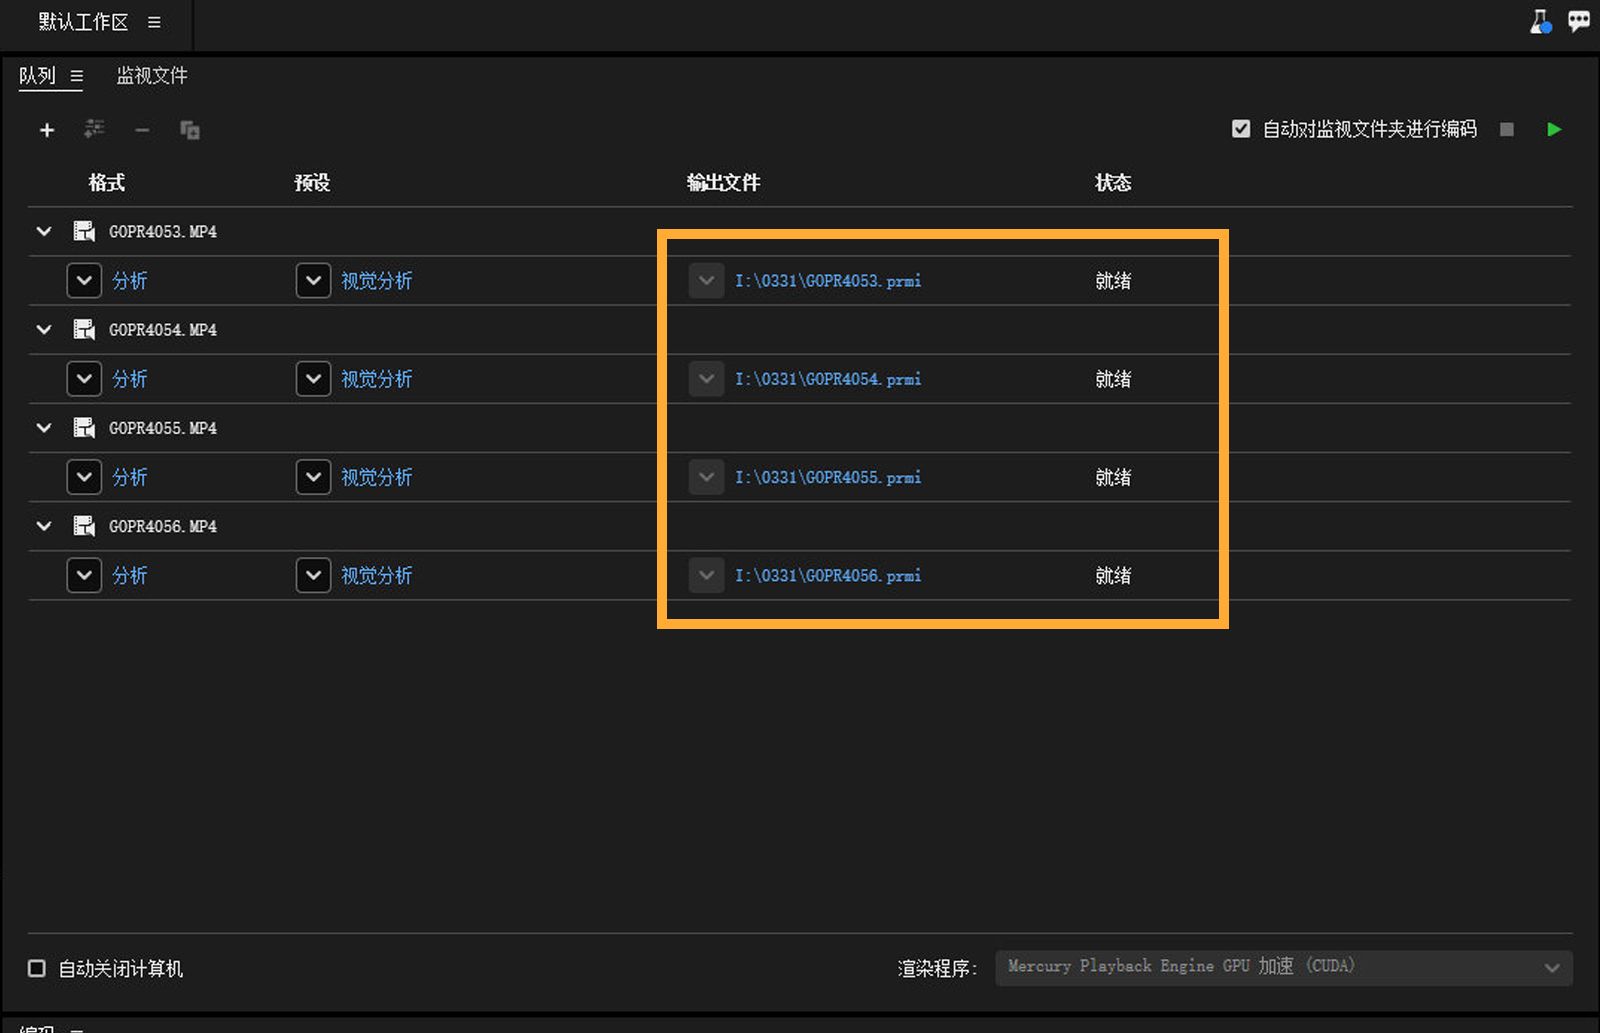This screenshot has width=1600, height=1033.
Task: Click the 分析 format link for GOPR4054
Action: point(130,379)
